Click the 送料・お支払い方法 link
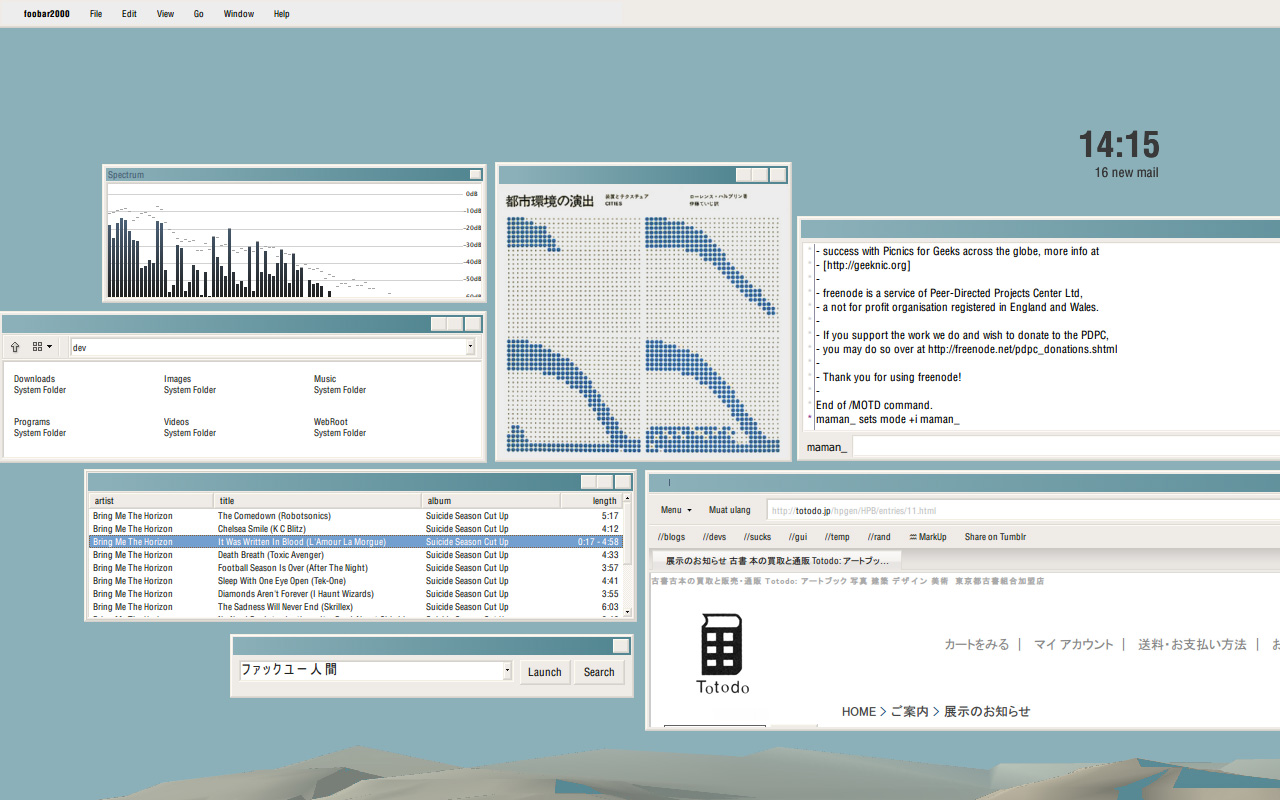This screenshot has width=1280, height=800. point(1192,645)
